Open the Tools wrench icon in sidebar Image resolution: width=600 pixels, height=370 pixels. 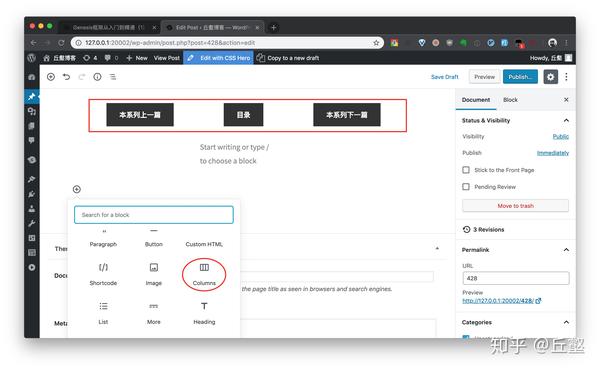click(32, 223)
